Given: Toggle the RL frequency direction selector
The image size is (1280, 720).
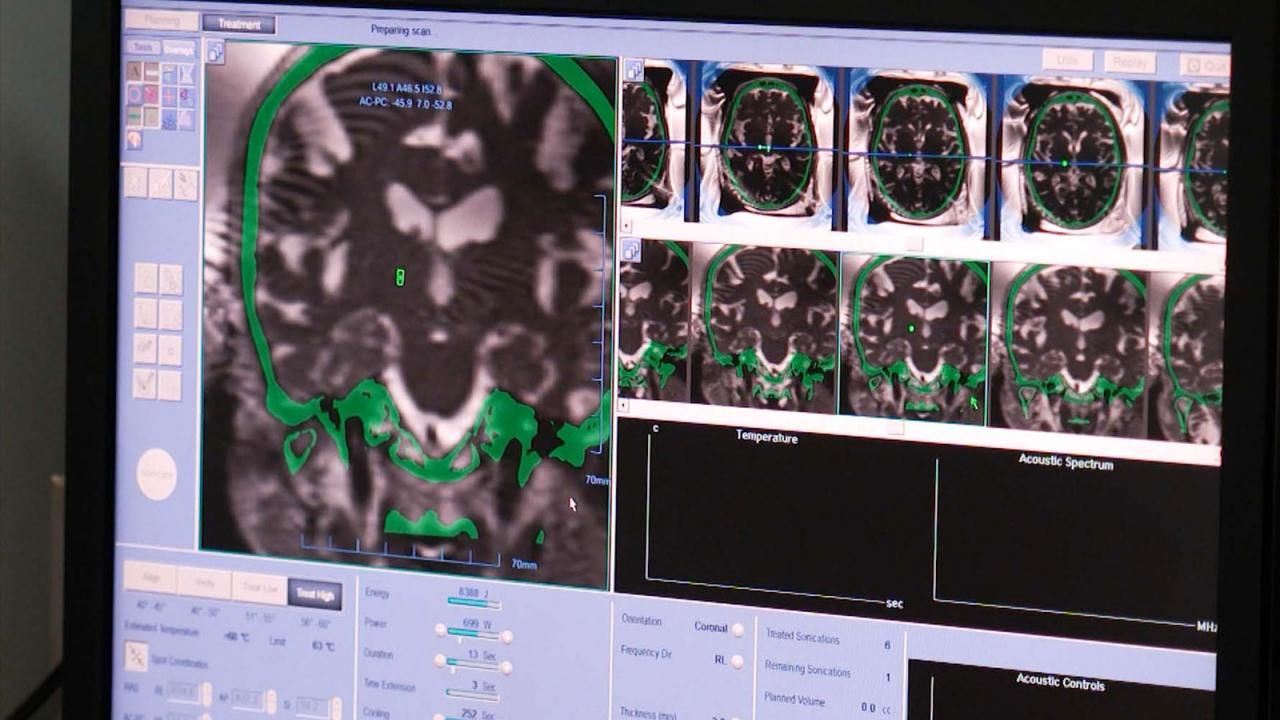Looking at the screenshot, I should pos(737,661).
